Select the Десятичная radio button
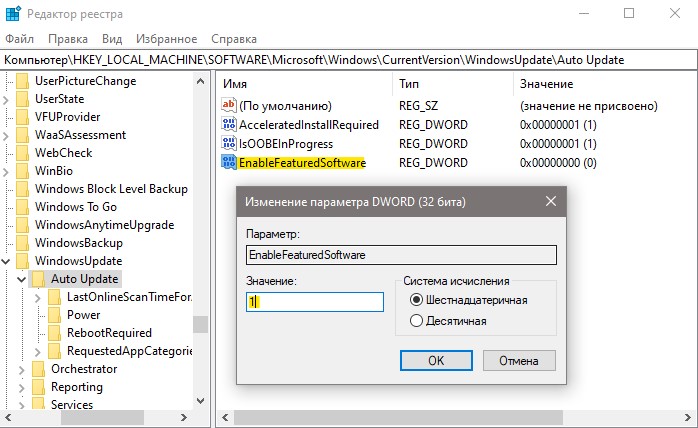This screenshot has height=428, width=698. click(x=416, y=321)
